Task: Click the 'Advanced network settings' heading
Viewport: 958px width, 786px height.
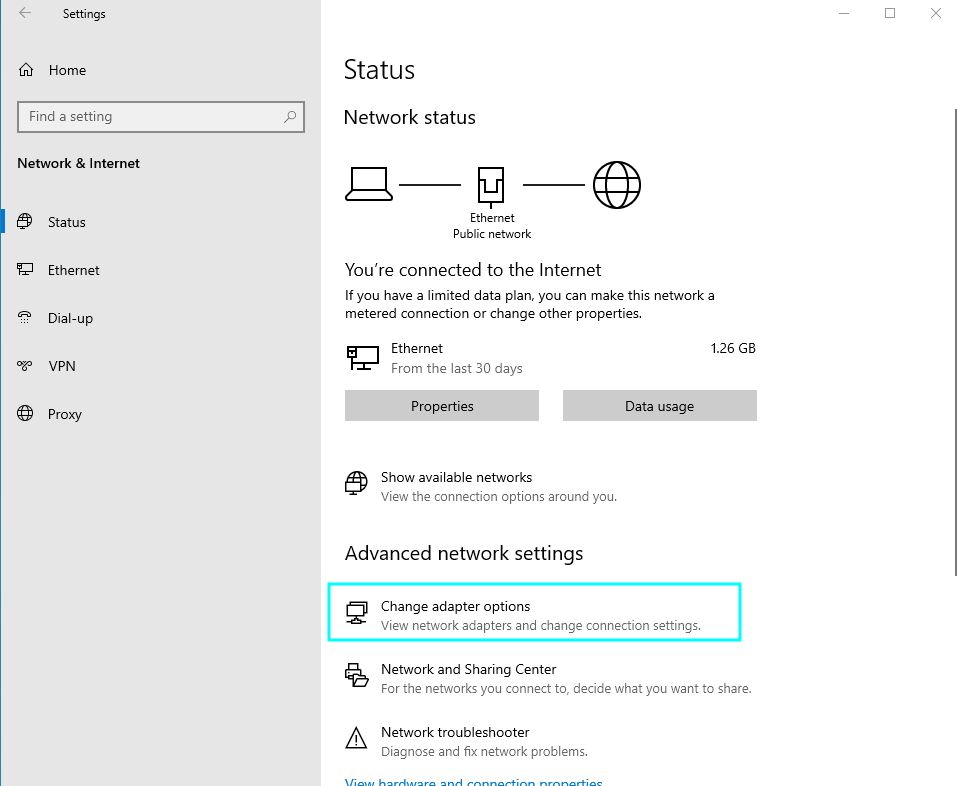Action: (464, 553)
